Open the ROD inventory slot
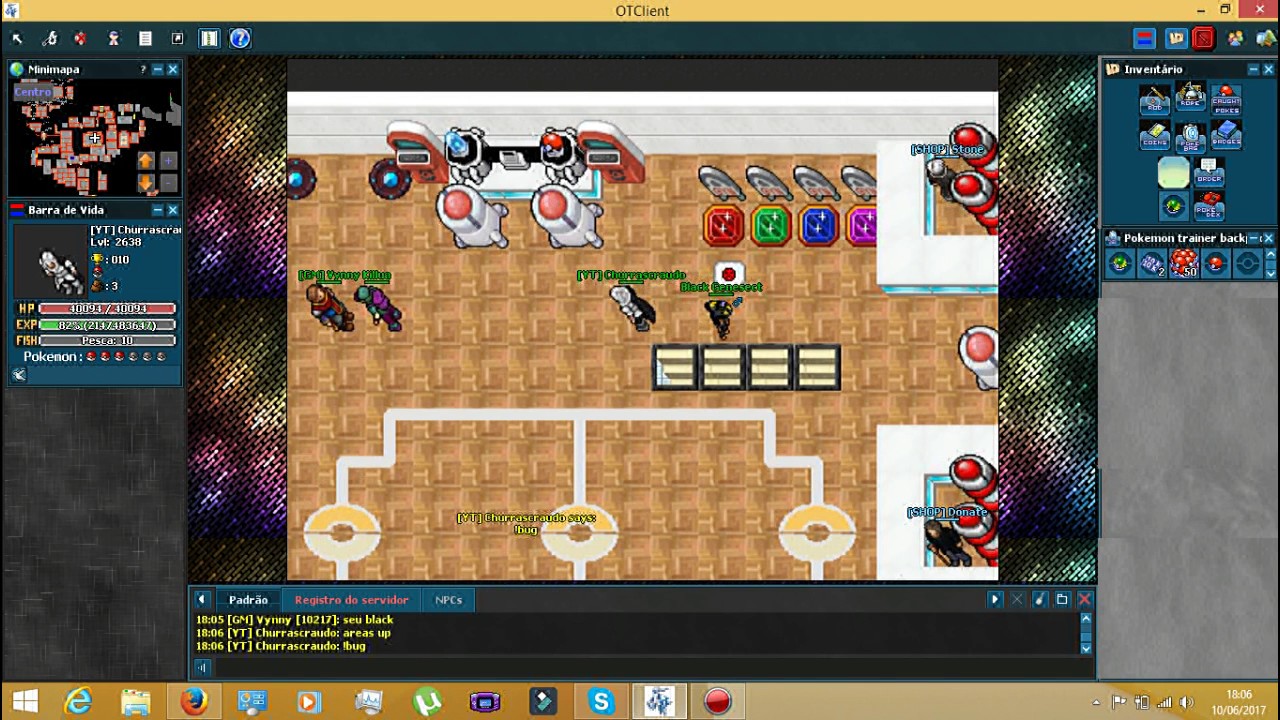This screenshot has height=720, width=1280. pyautogui.click(x=1155, y=100)
